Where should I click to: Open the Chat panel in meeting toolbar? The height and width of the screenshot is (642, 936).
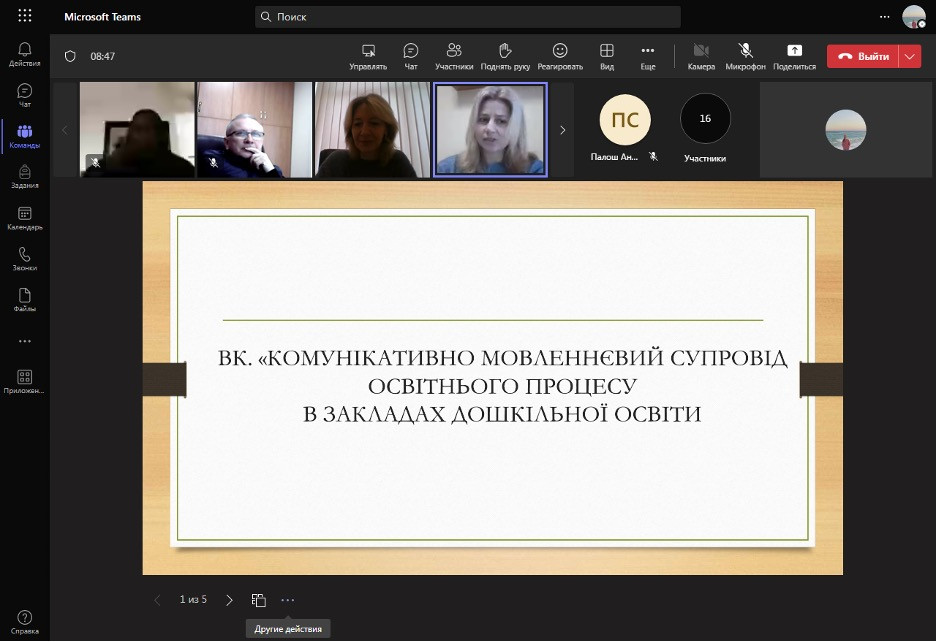pyautogui.click(x=410, y=56)
